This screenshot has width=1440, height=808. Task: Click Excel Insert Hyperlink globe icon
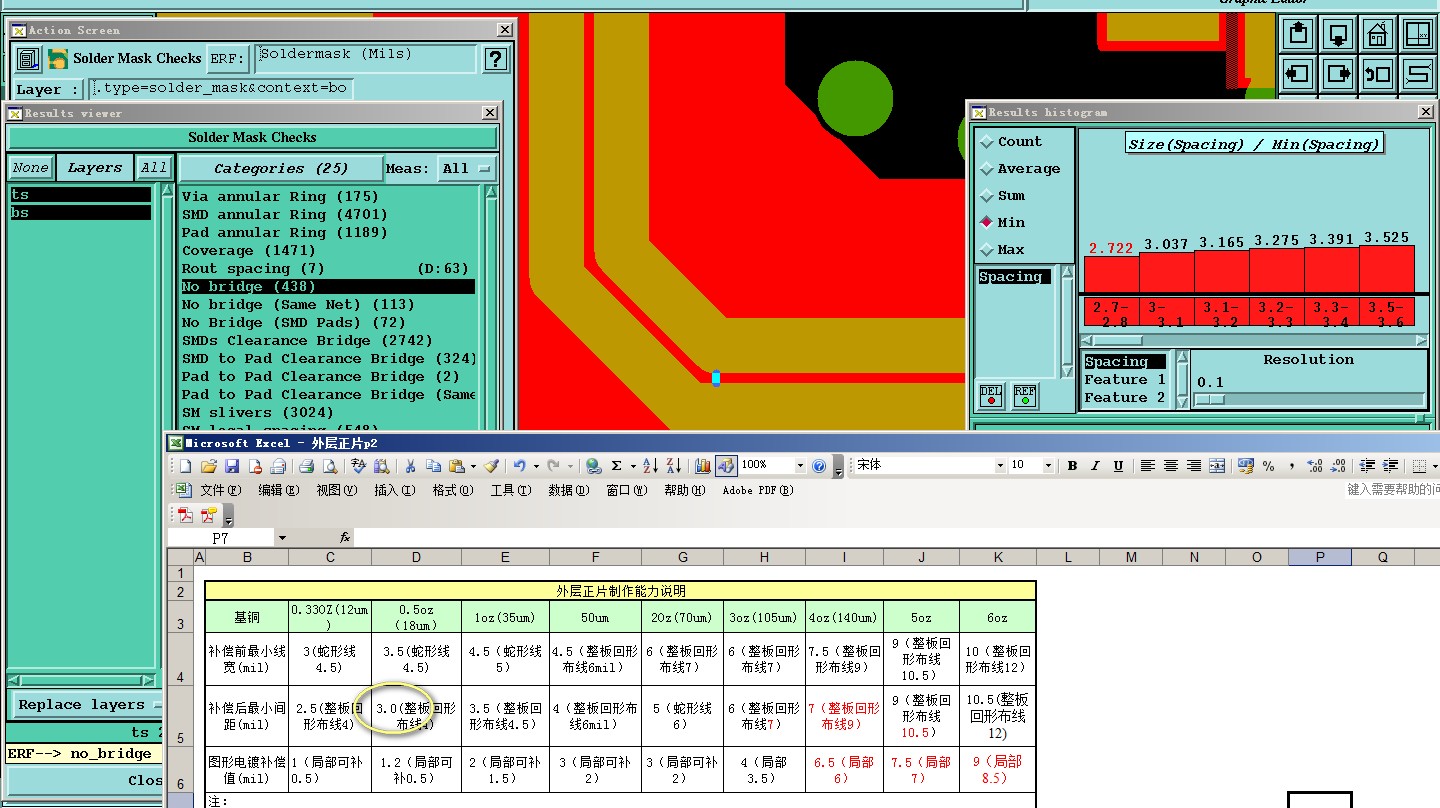(x=594, y=466)
